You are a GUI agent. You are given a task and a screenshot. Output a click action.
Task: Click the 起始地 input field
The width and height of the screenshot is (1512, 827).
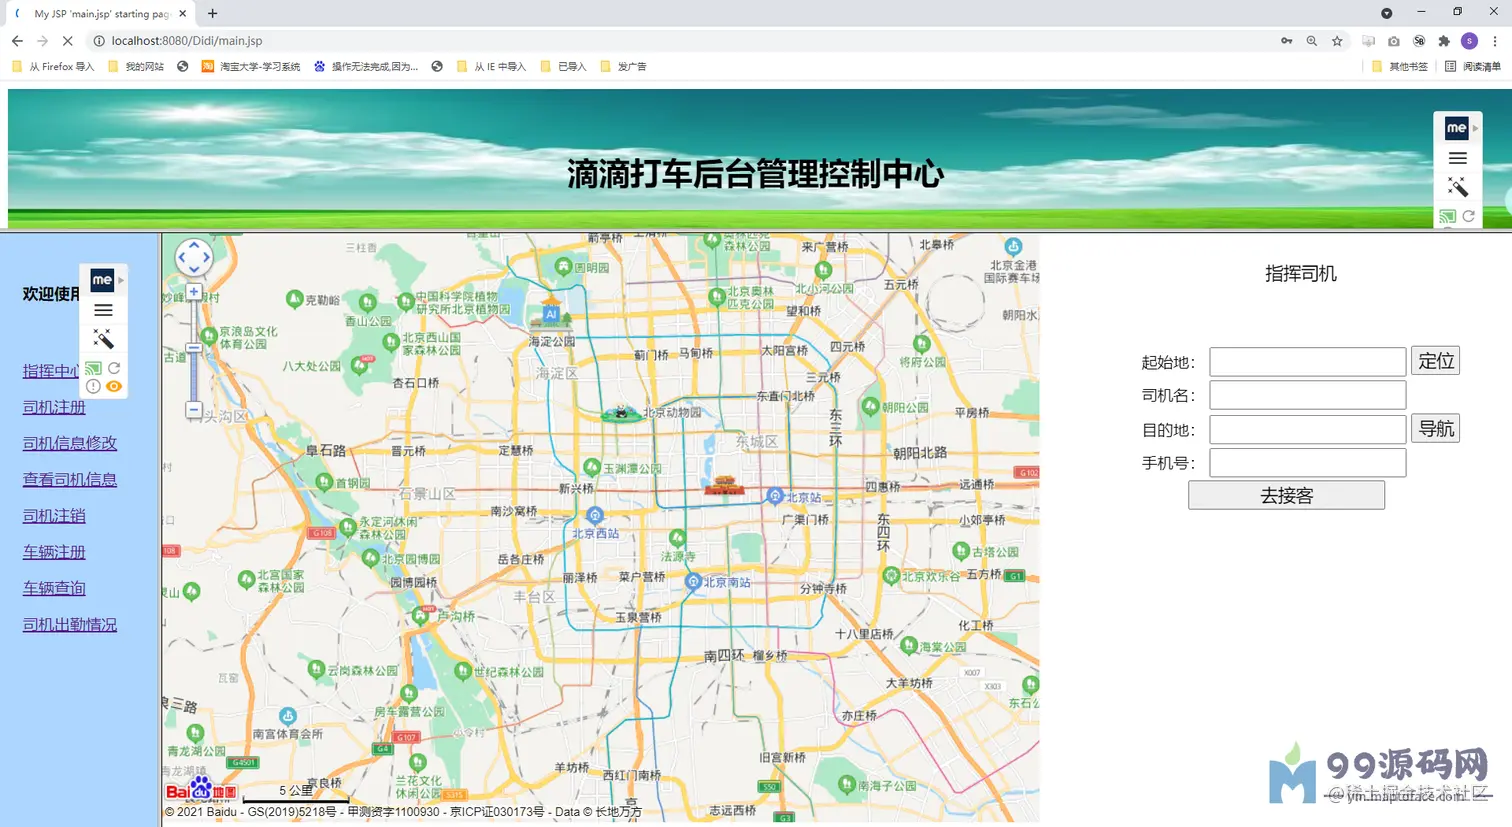click(x=1308, y=362)
